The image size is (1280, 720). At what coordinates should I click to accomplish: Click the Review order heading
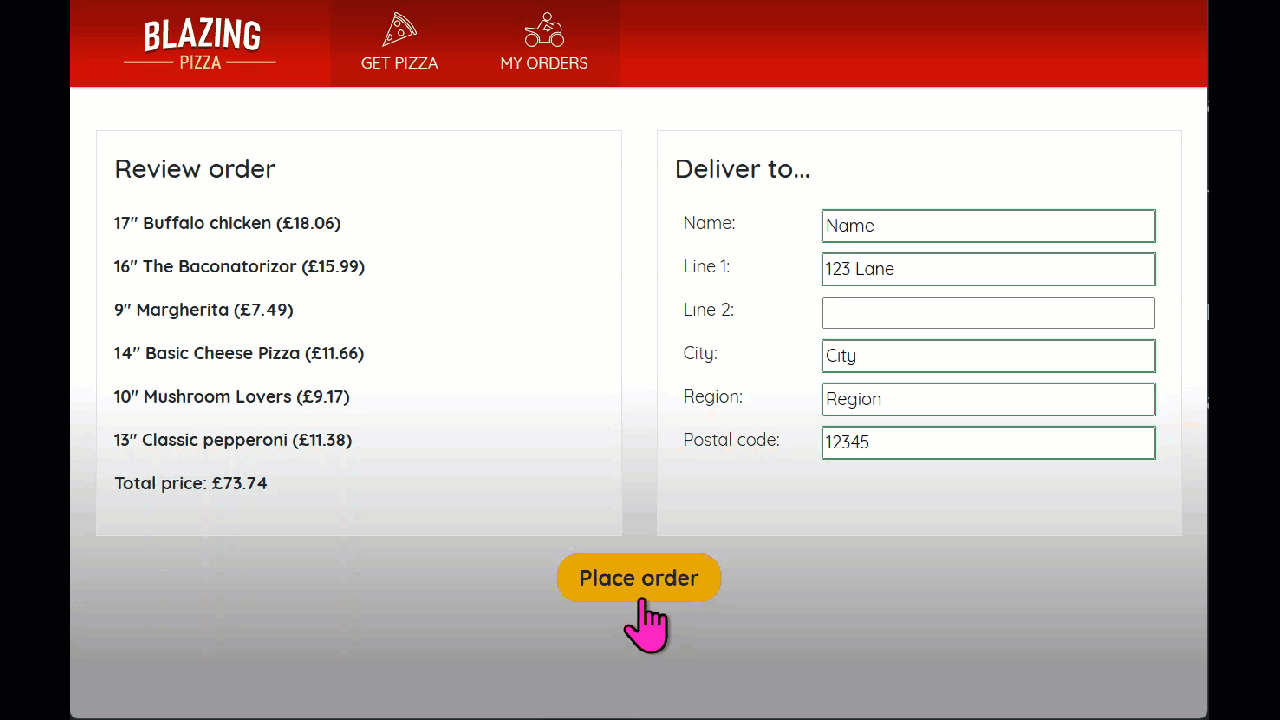(195, 169)
